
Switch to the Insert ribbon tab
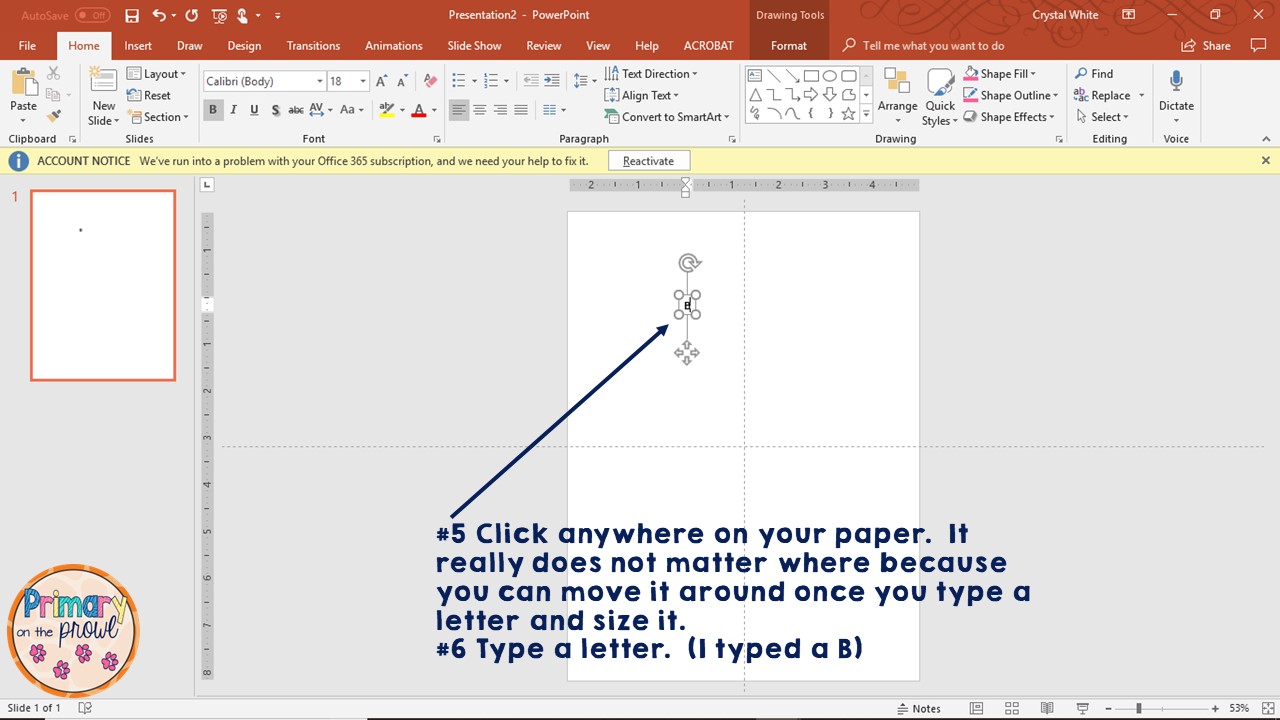pyautogui.click(x=138, y=45)
